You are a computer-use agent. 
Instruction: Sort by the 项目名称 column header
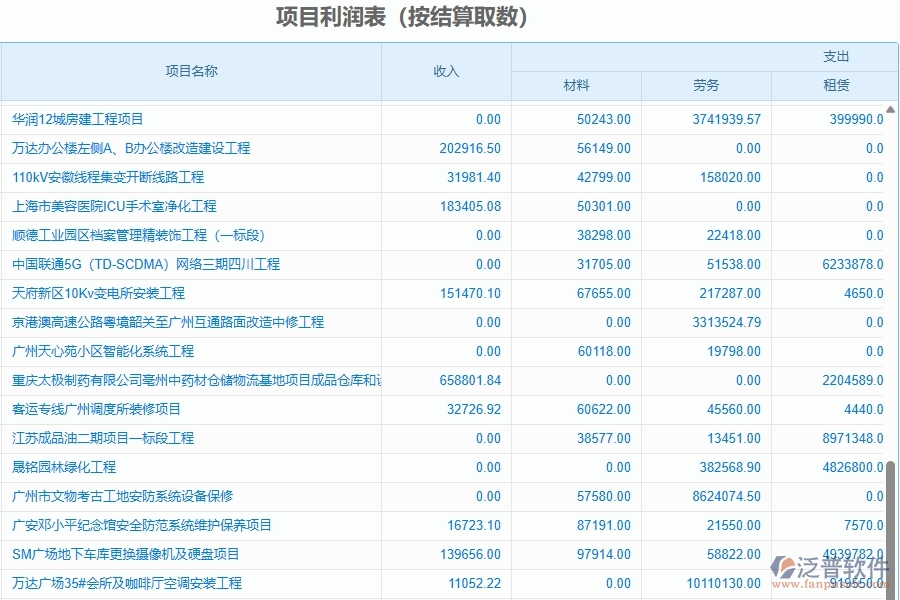click(192, 72)
